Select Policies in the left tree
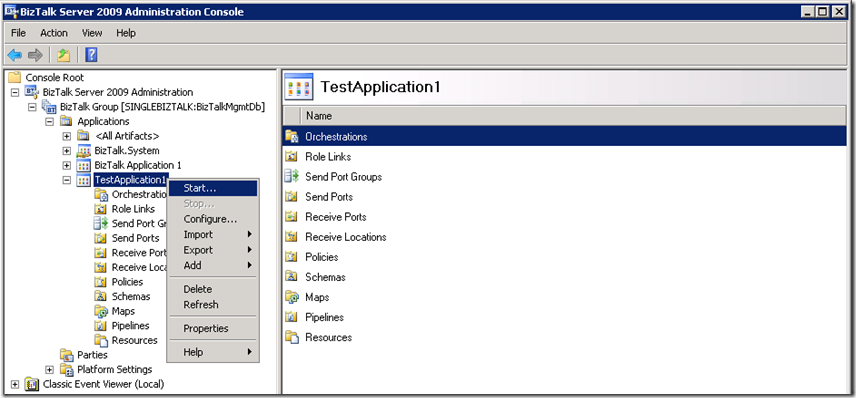Image resolution: width=856 pixels, height=398 pixels. tap(127, 282)
